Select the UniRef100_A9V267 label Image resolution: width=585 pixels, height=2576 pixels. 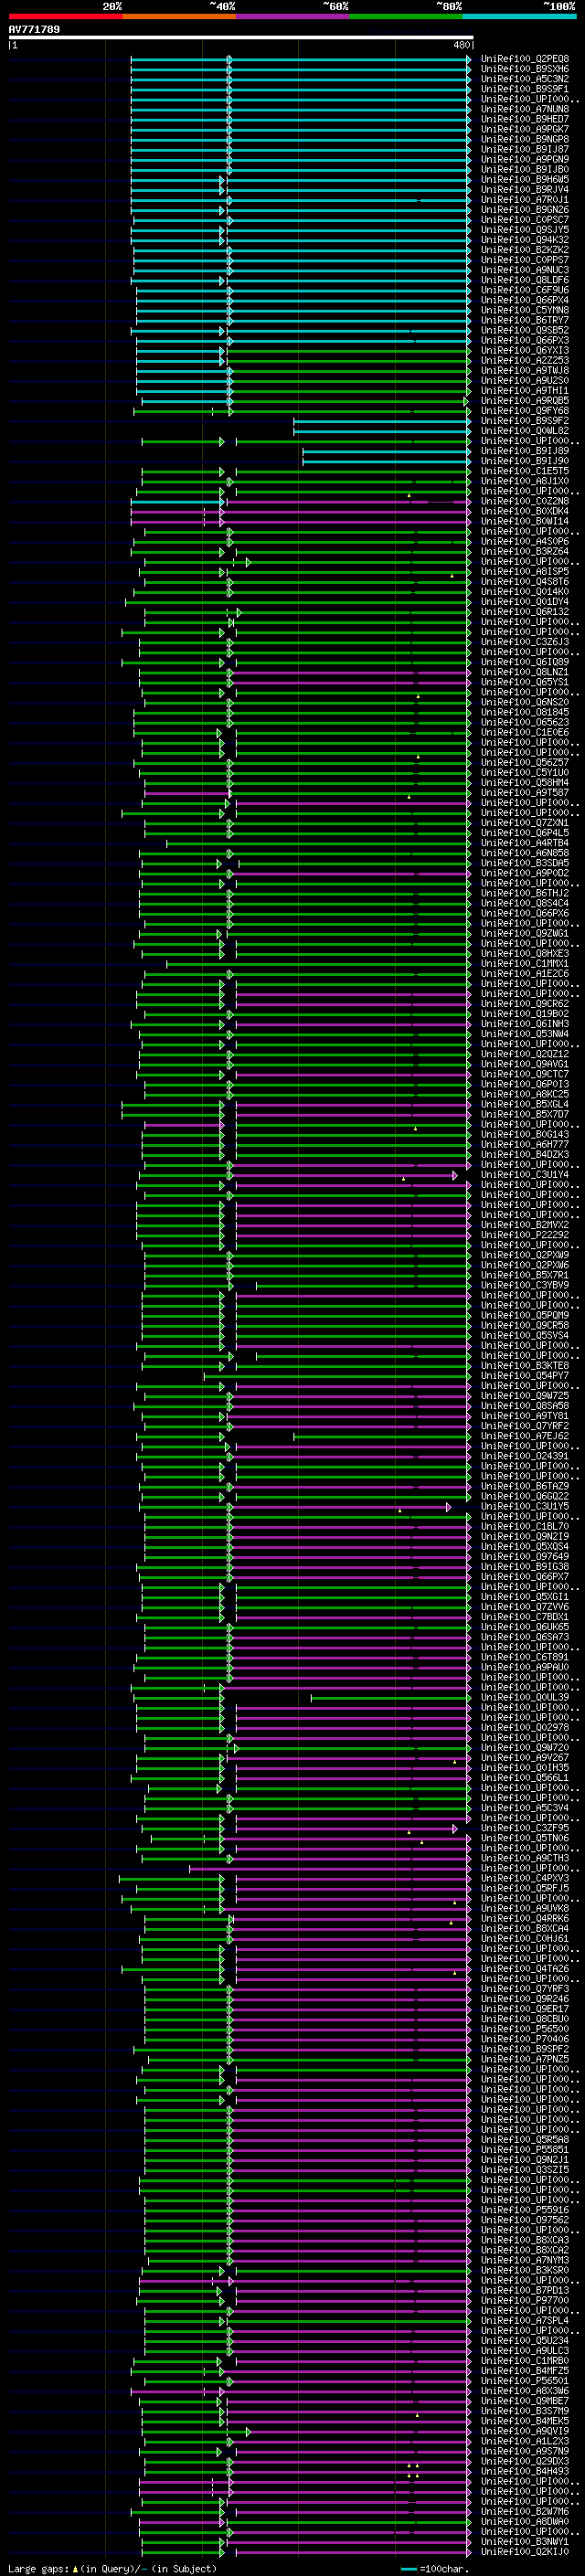click(x=525, y=1758)
